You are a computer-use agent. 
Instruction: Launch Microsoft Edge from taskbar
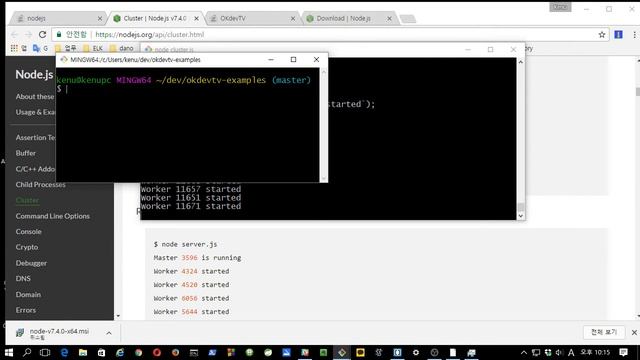pyautogui.click(x=64, y=352)
